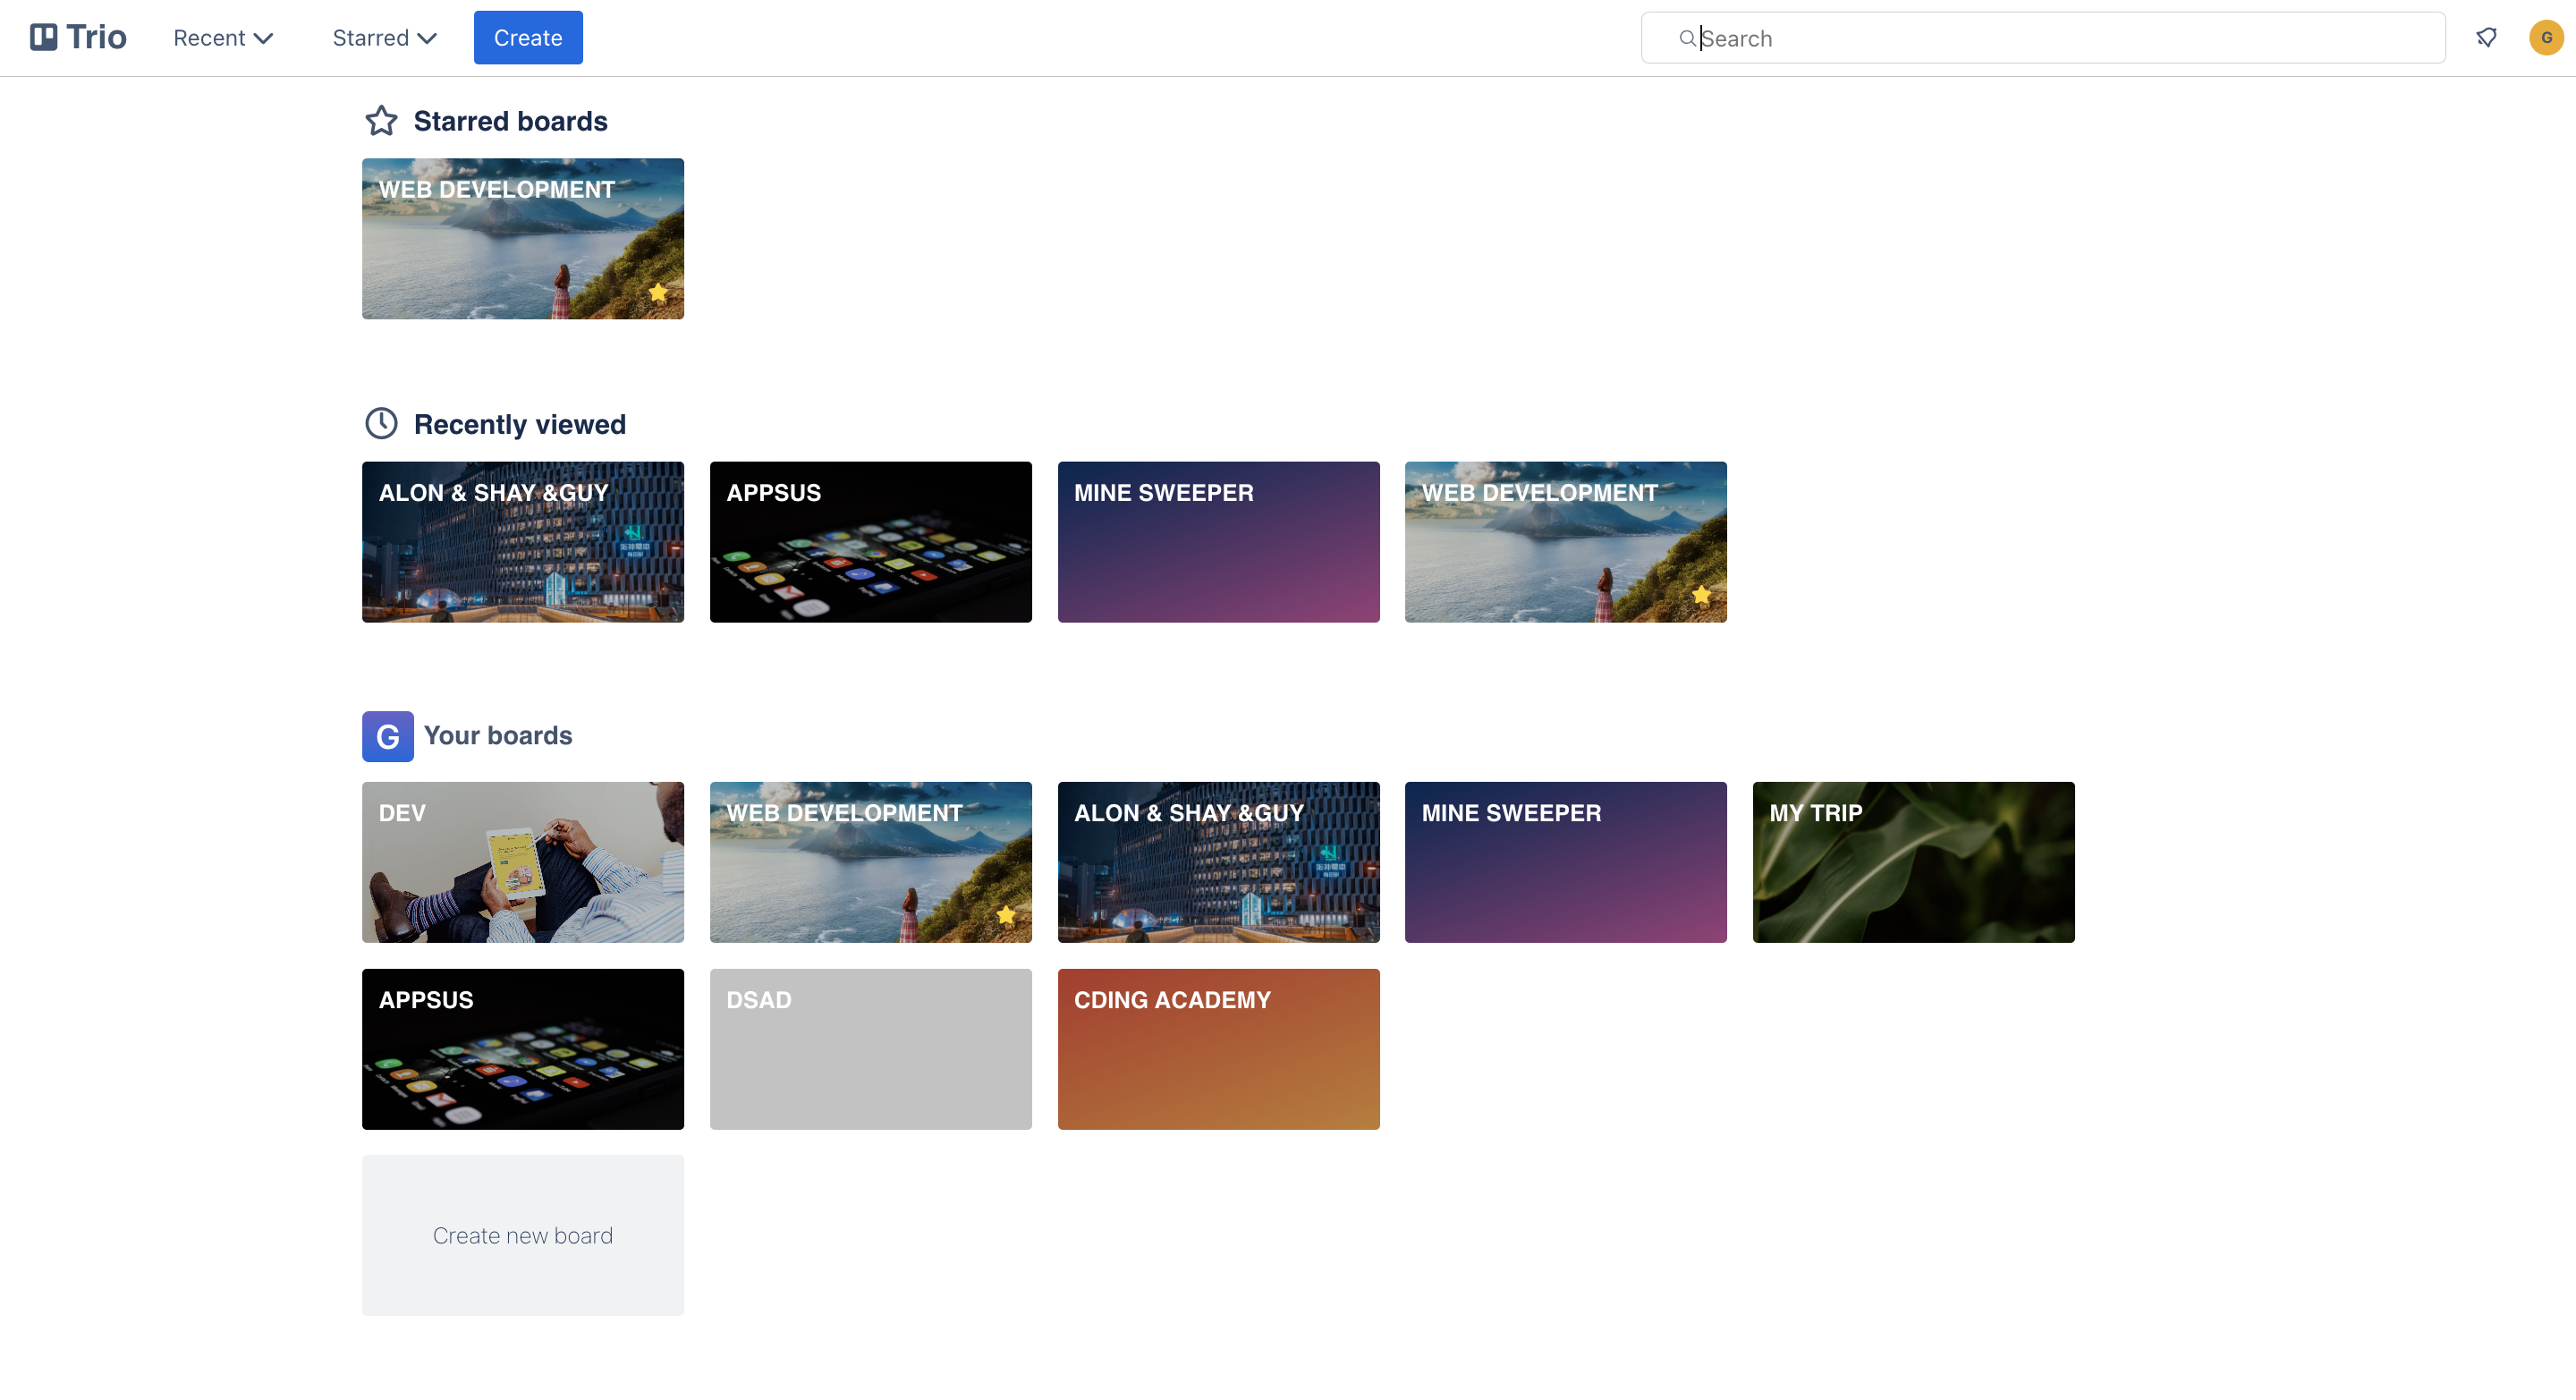The height and width of the screenshot is (1400, 2576).
Task: Click the Starred boards star outline icon
Action: click(x=381, y=121)
